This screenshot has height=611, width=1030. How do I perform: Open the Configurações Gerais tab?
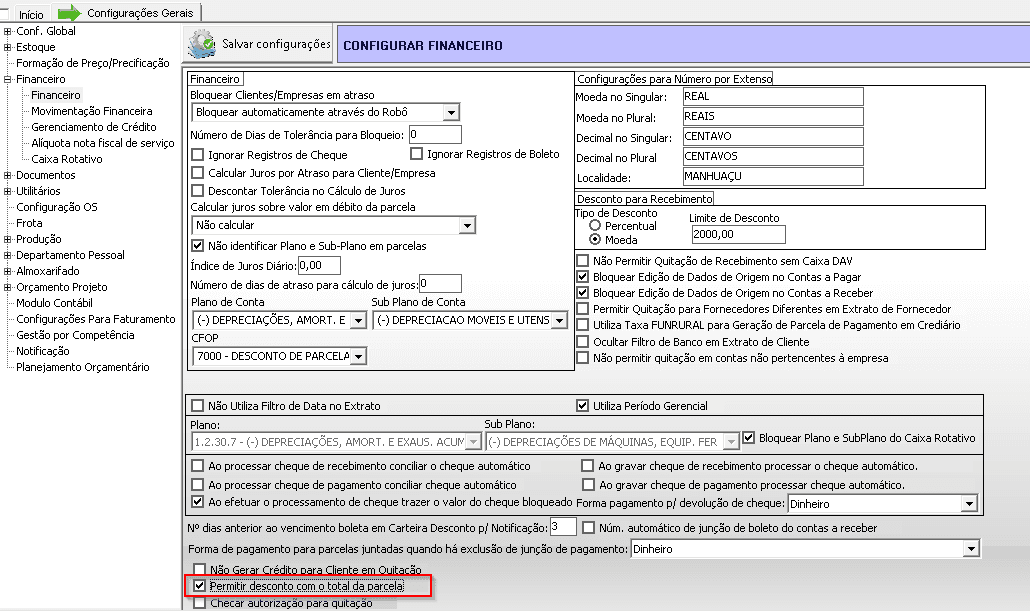pos(140,13)
